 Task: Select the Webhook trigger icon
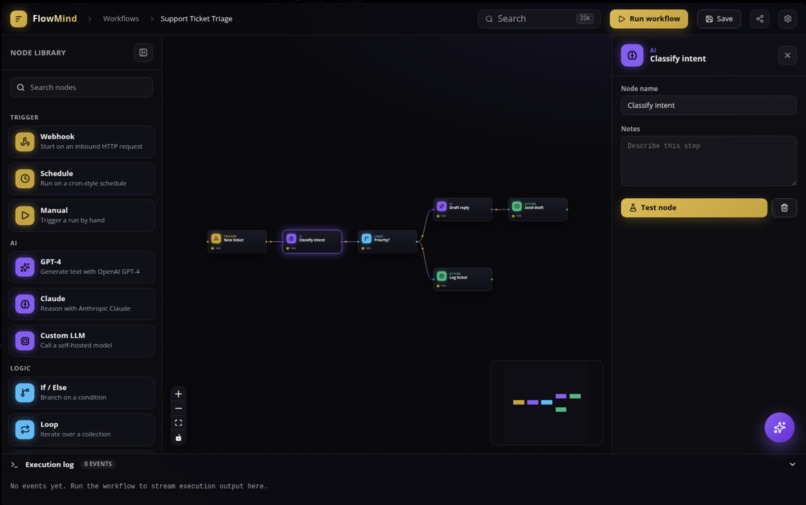tap(25, 141)
